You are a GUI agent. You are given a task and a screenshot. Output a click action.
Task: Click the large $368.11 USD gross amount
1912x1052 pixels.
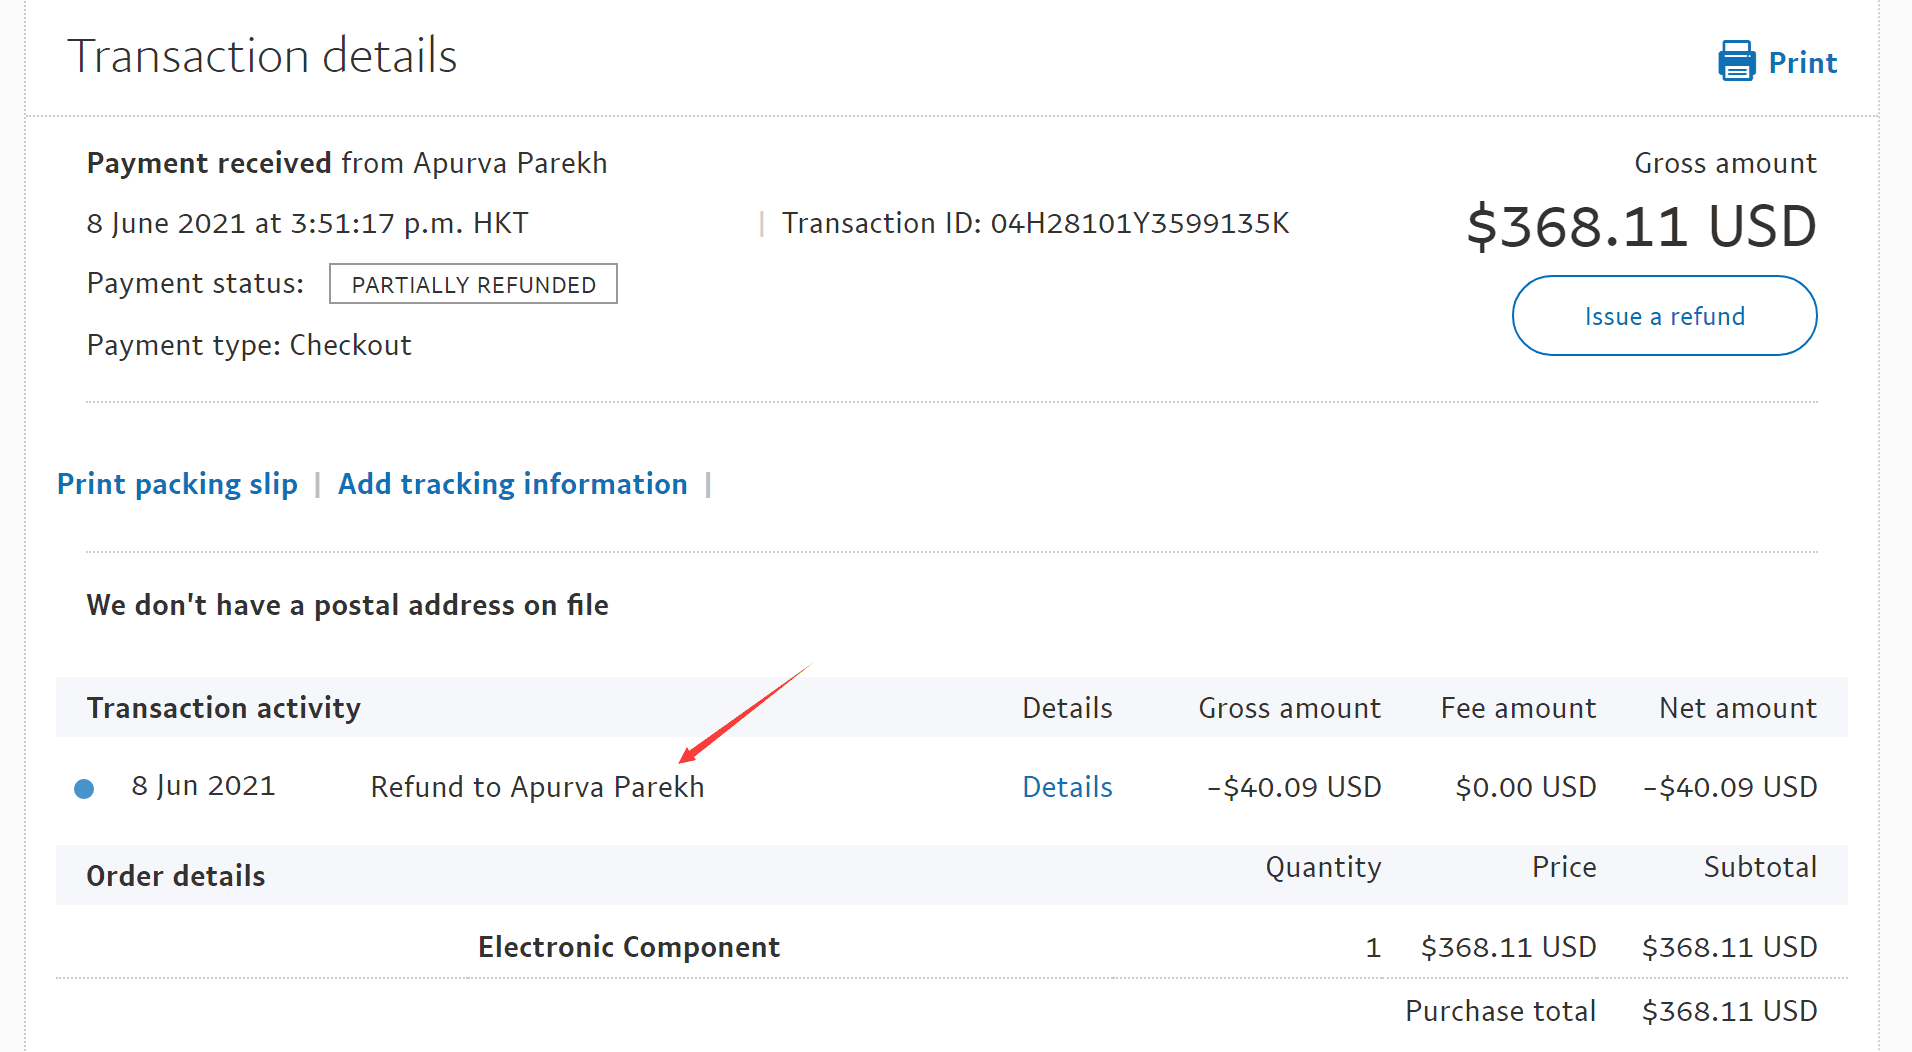click(1640, 227)
